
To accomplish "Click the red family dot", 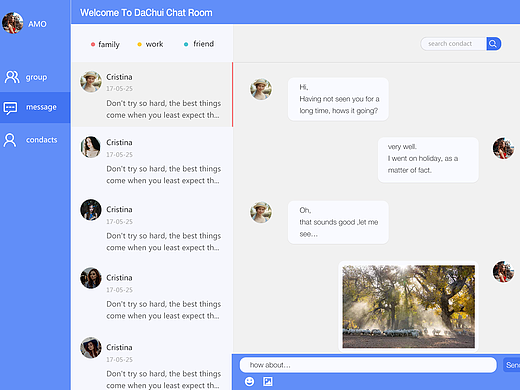I will pyautogui.click(x=93, y=44).
